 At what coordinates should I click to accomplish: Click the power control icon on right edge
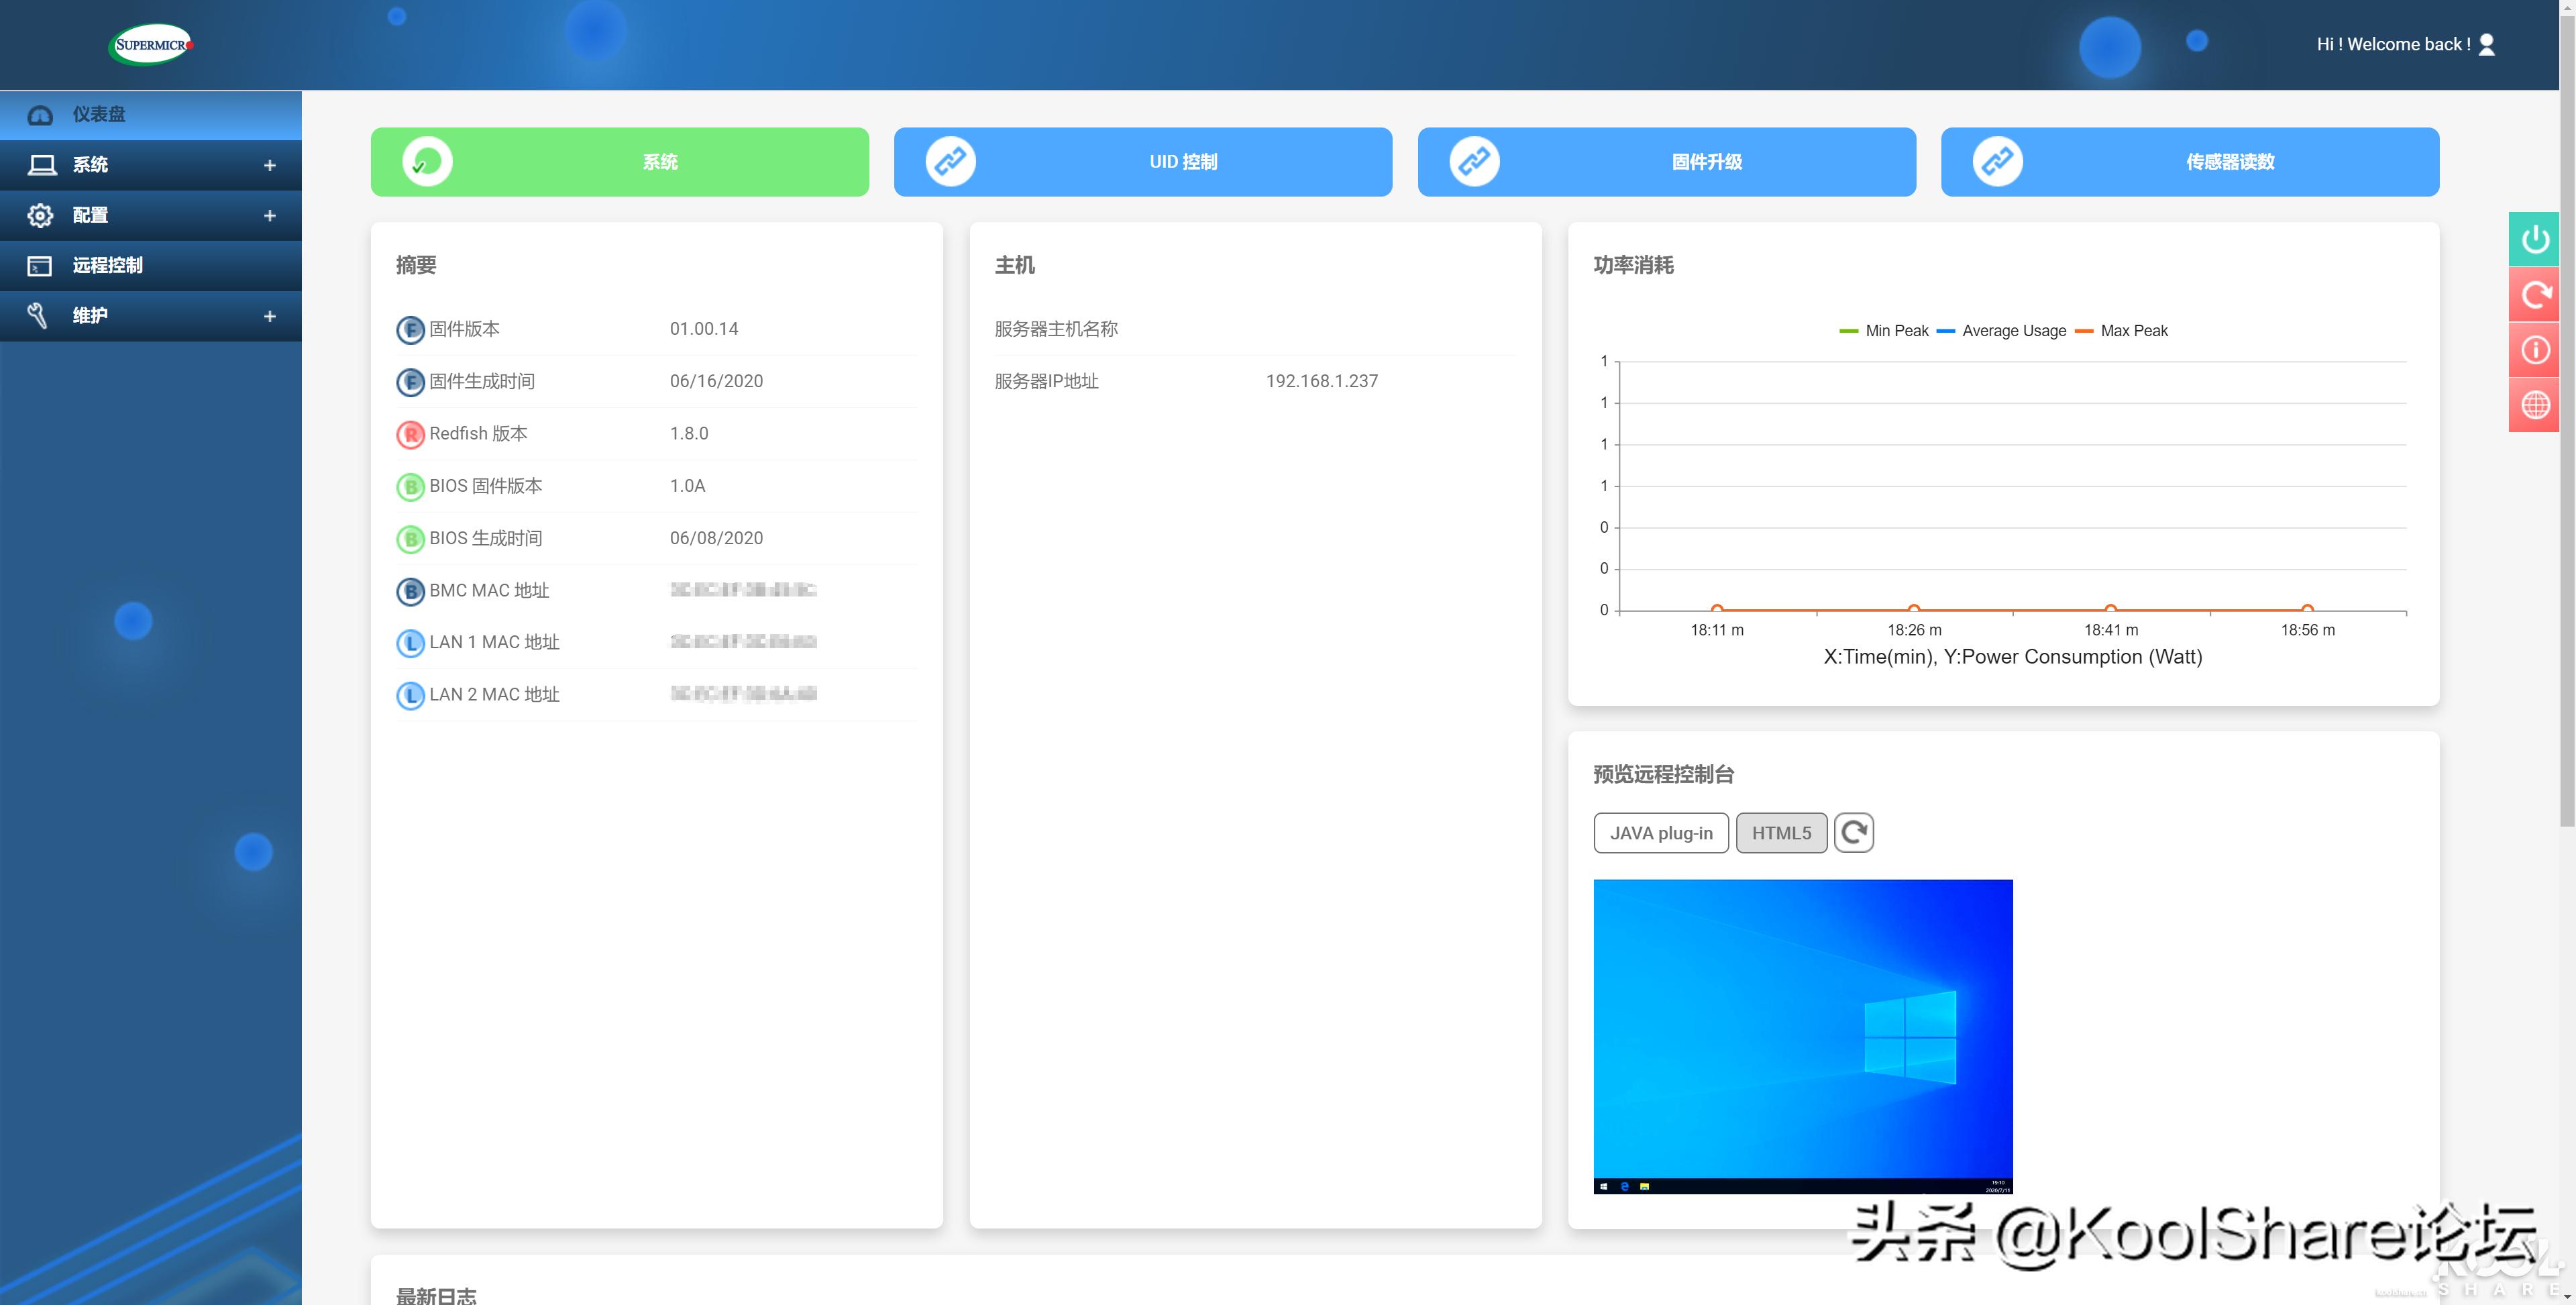click(2535, 239)
